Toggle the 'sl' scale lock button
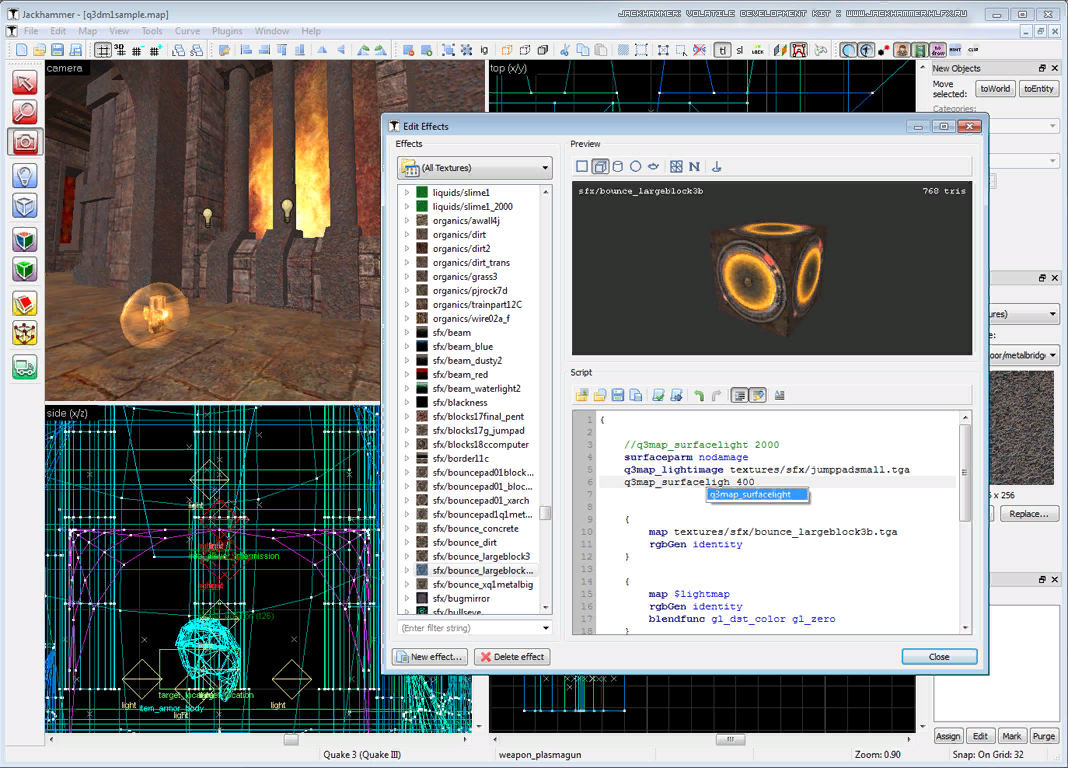The image size is (1068, 768). [740, 50]
